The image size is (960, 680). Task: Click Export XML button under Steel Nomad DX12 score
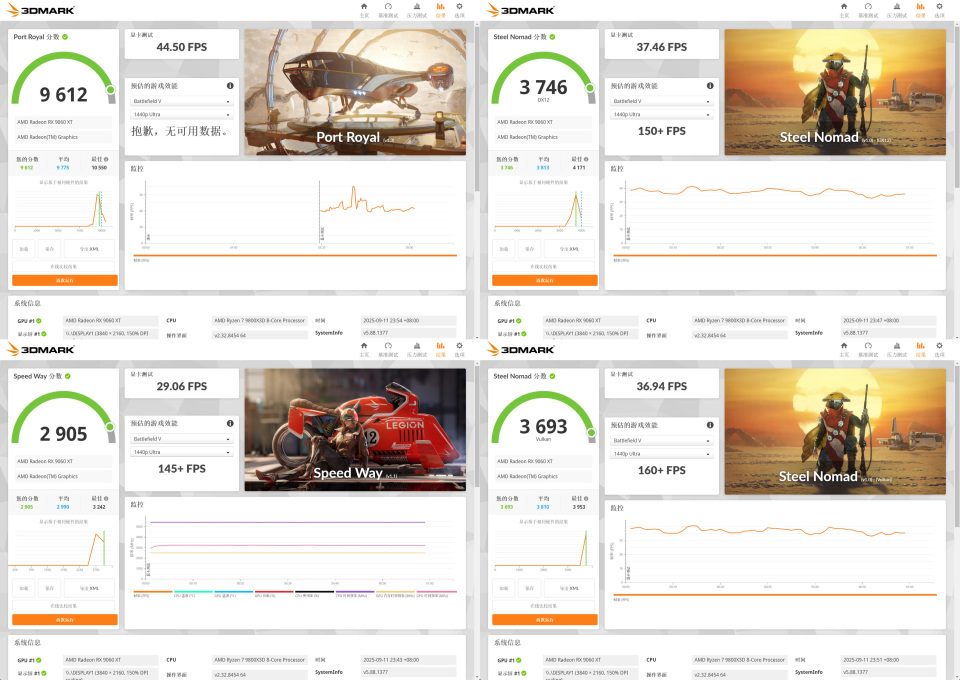pyautogui.click(x=569, y=249)
